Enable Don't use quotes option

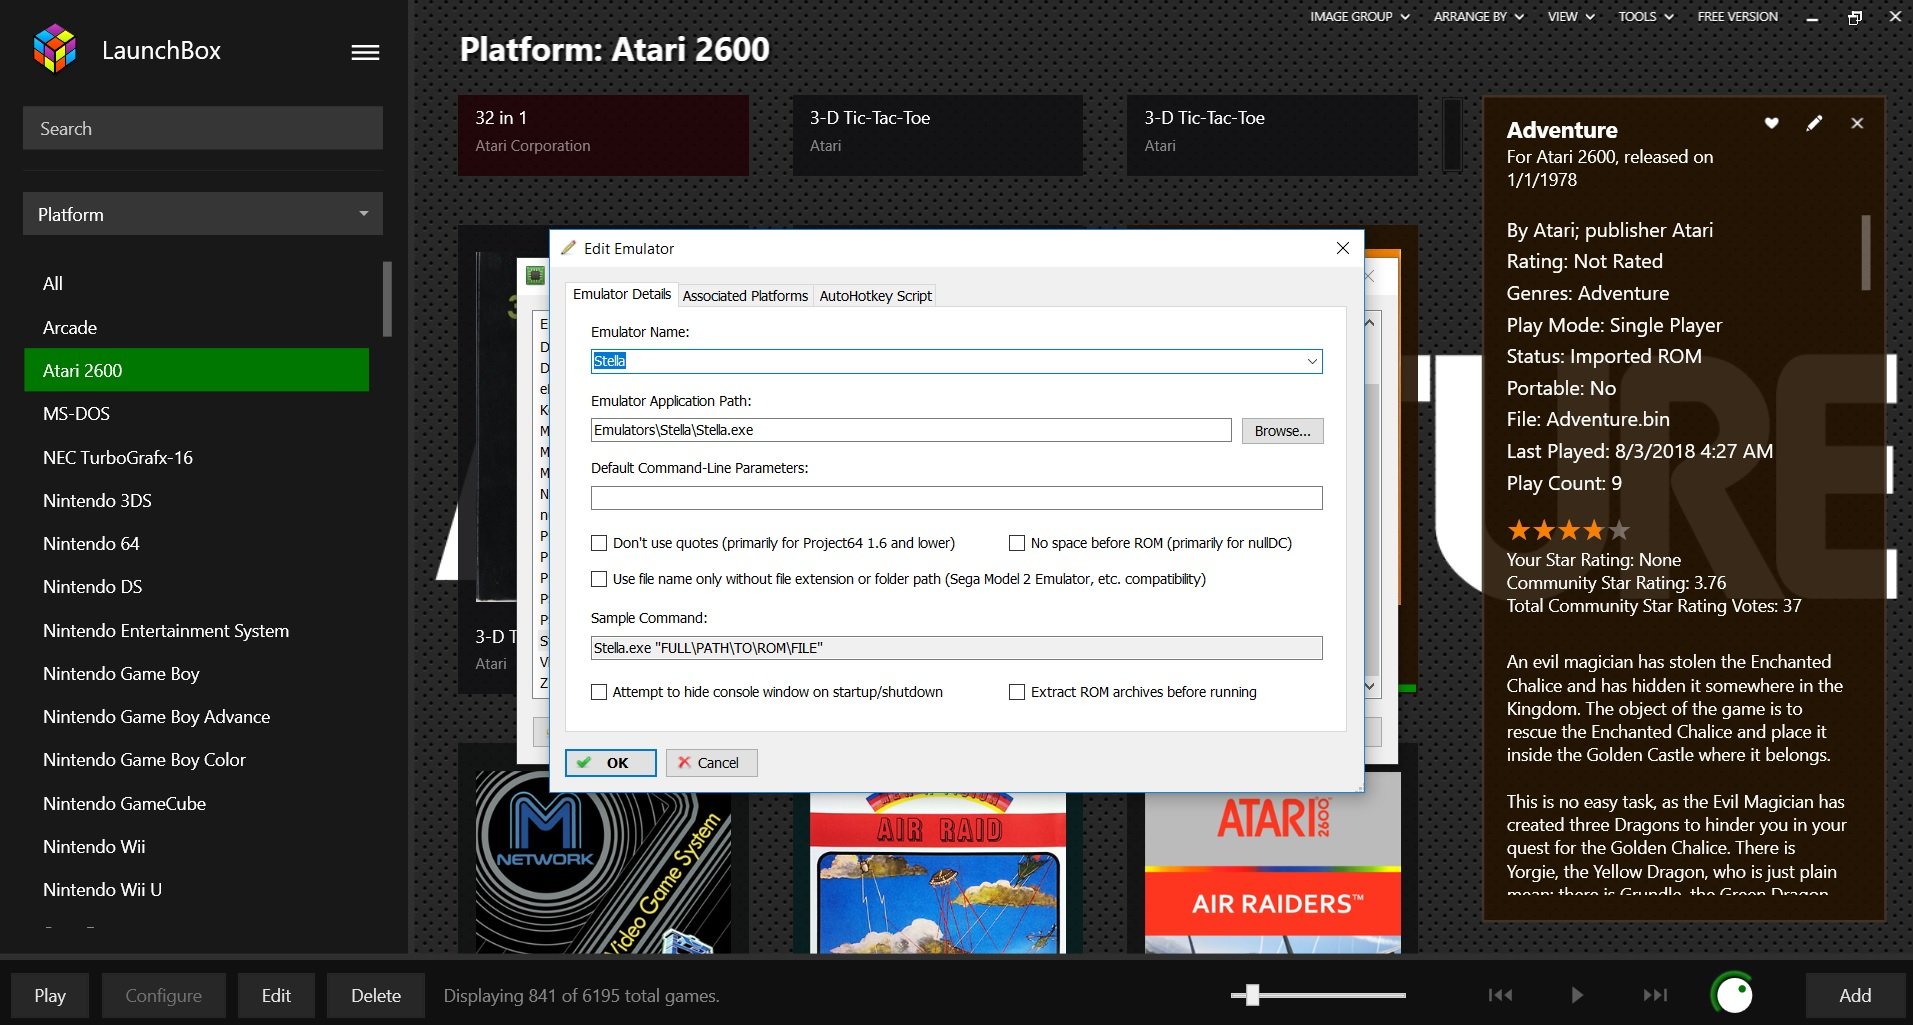coord(599,543)
